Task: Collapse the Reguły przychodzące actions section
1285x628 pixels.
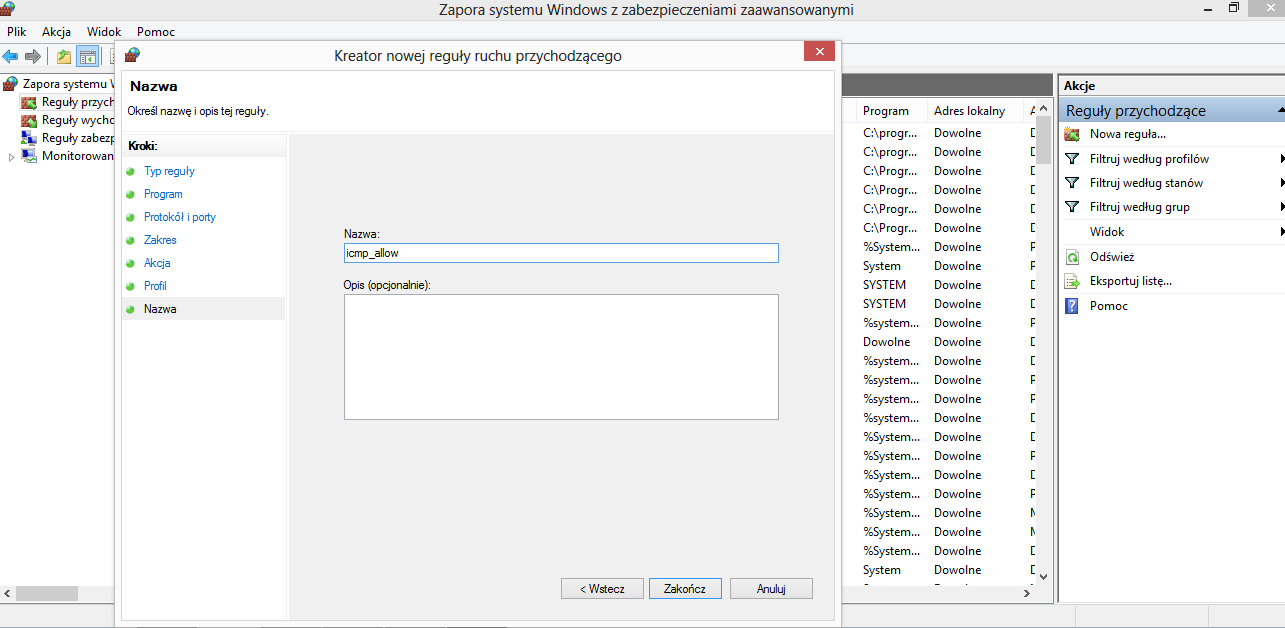Action: coord(1280,110)
